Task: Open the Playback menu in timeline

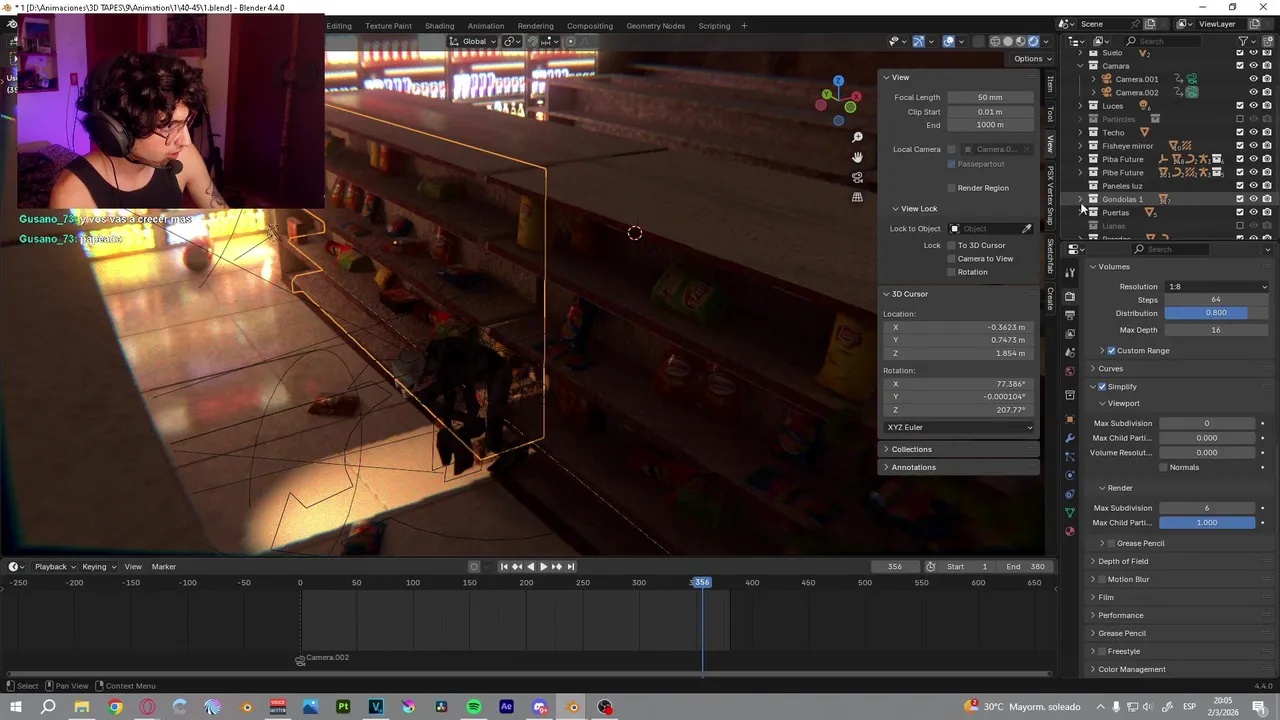Action: pos(51,567)
